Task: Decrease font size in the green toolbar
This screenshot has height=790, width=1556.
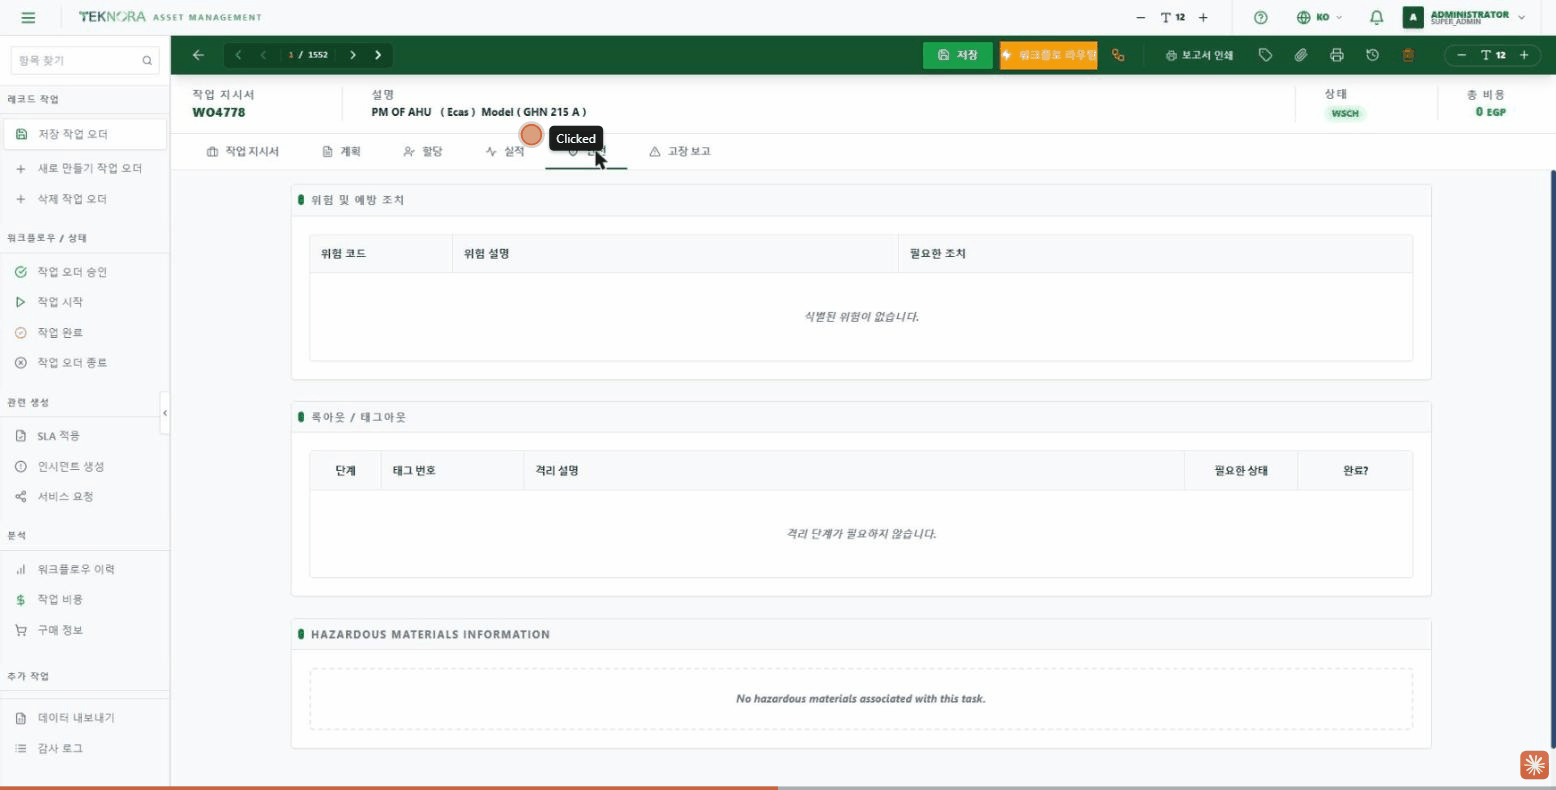Action: (x=1462, y=55)
